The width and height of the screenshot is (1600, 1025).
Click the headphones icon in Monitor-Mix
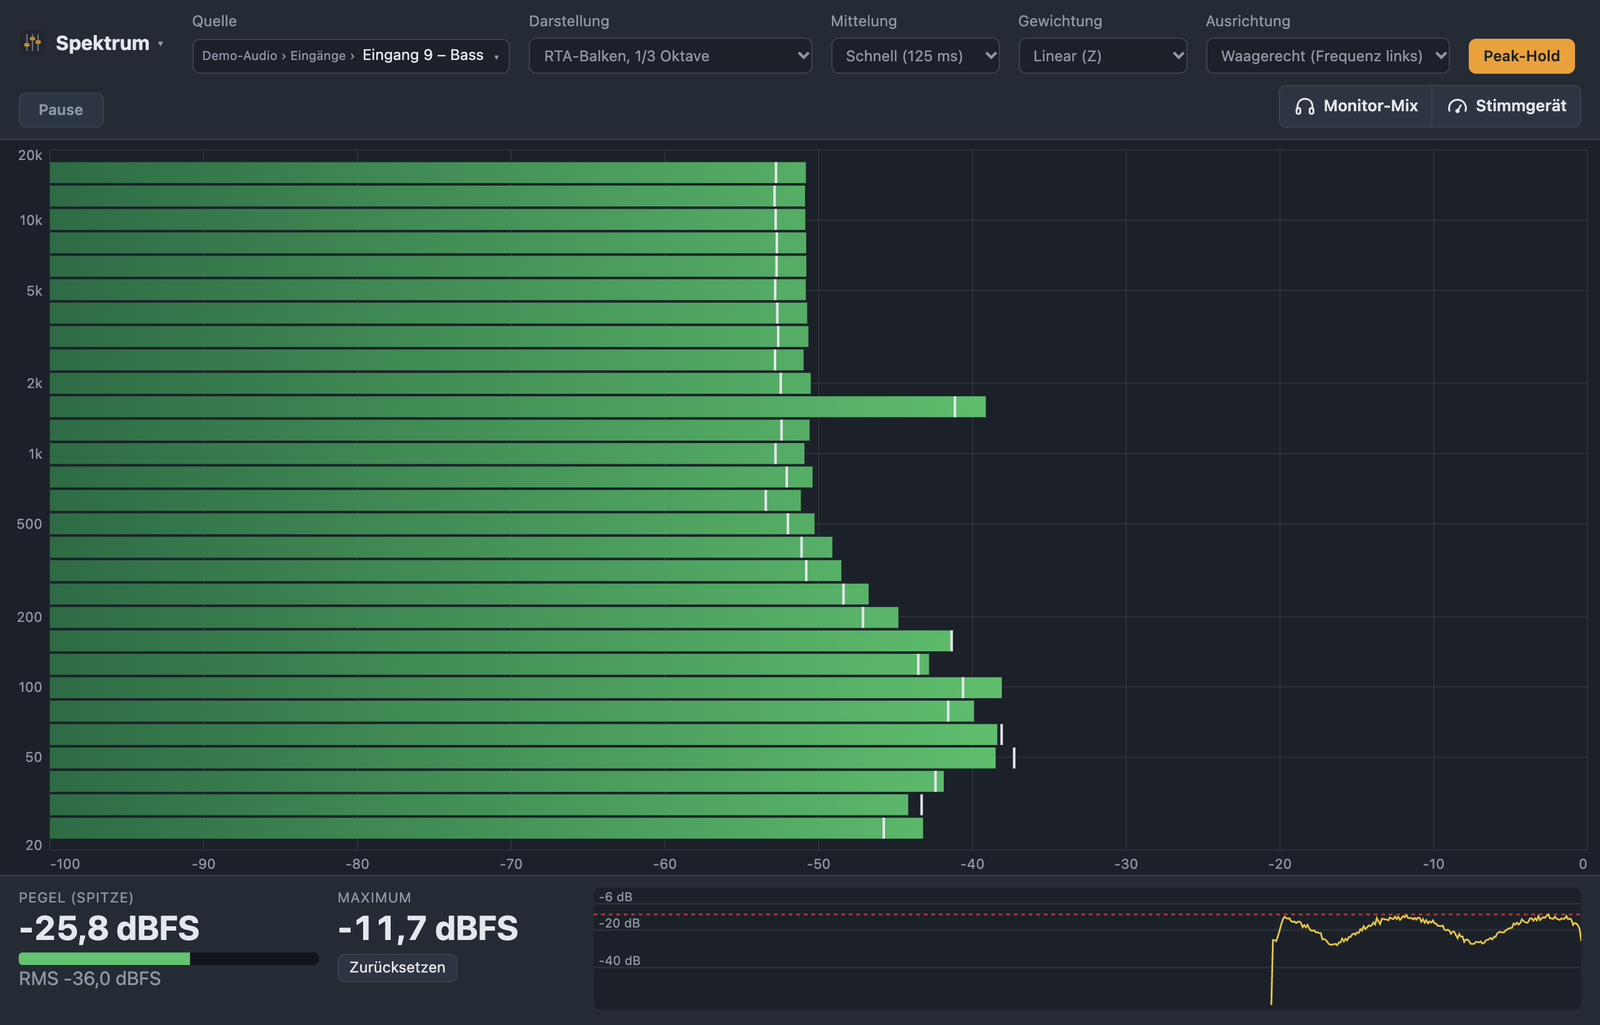1305,106
